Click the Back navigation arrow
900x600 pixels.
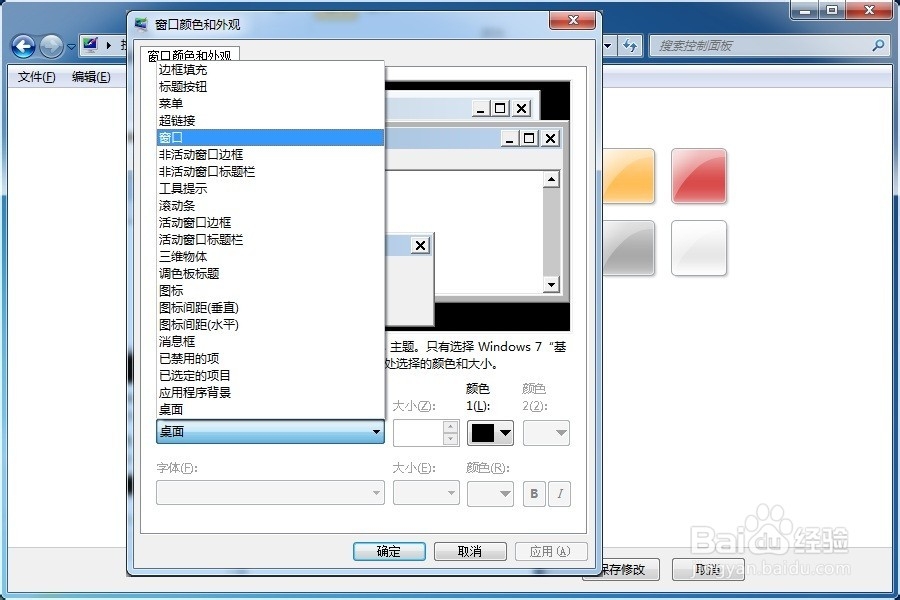[22, 45]
